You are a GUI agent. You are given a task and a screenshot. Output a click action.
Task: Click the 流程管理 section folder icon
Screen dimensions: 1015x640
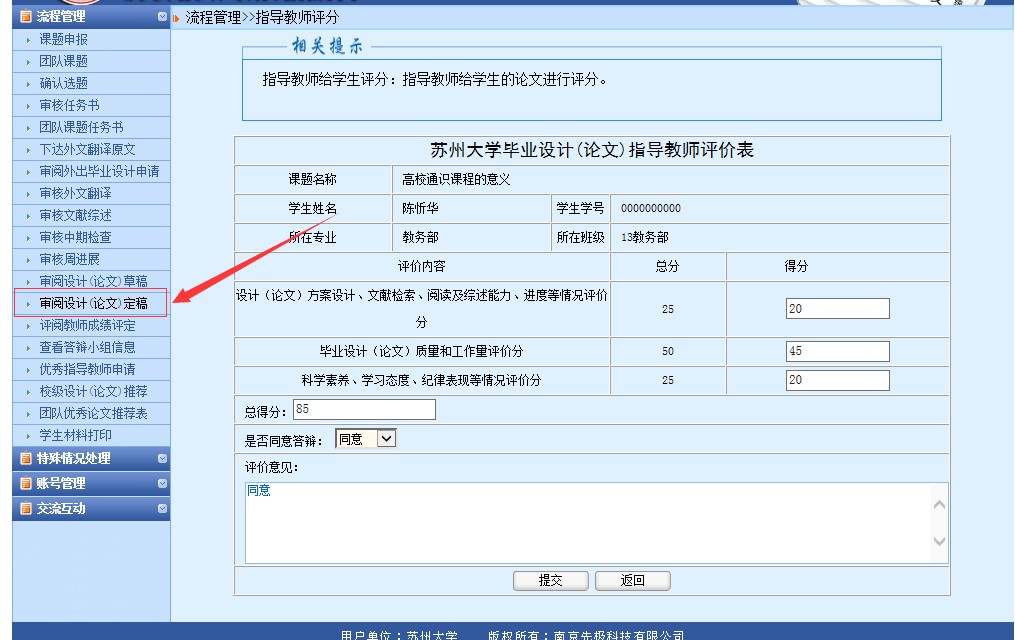[x=26, y=16]
